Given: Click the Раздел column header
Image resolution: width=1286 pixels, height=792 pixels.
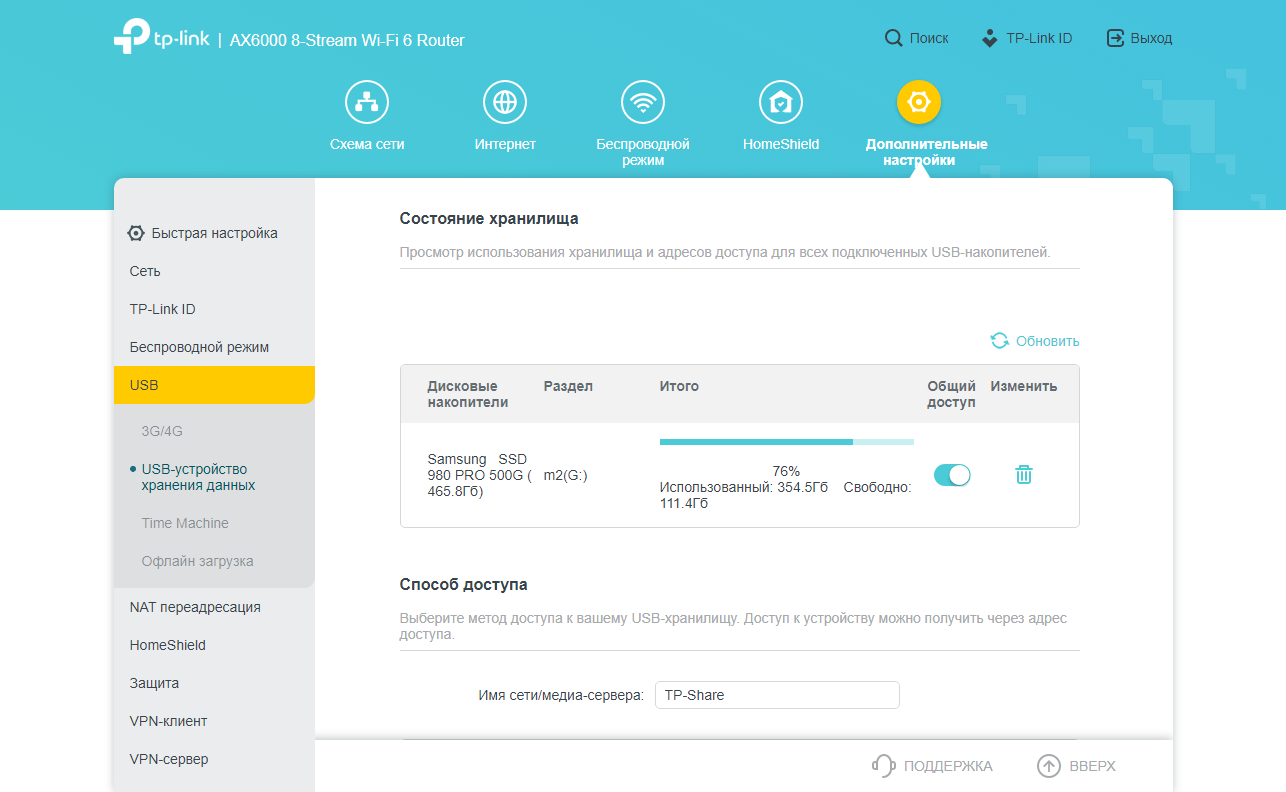Looking at the screenshot, I should click(x=568, y=386).
